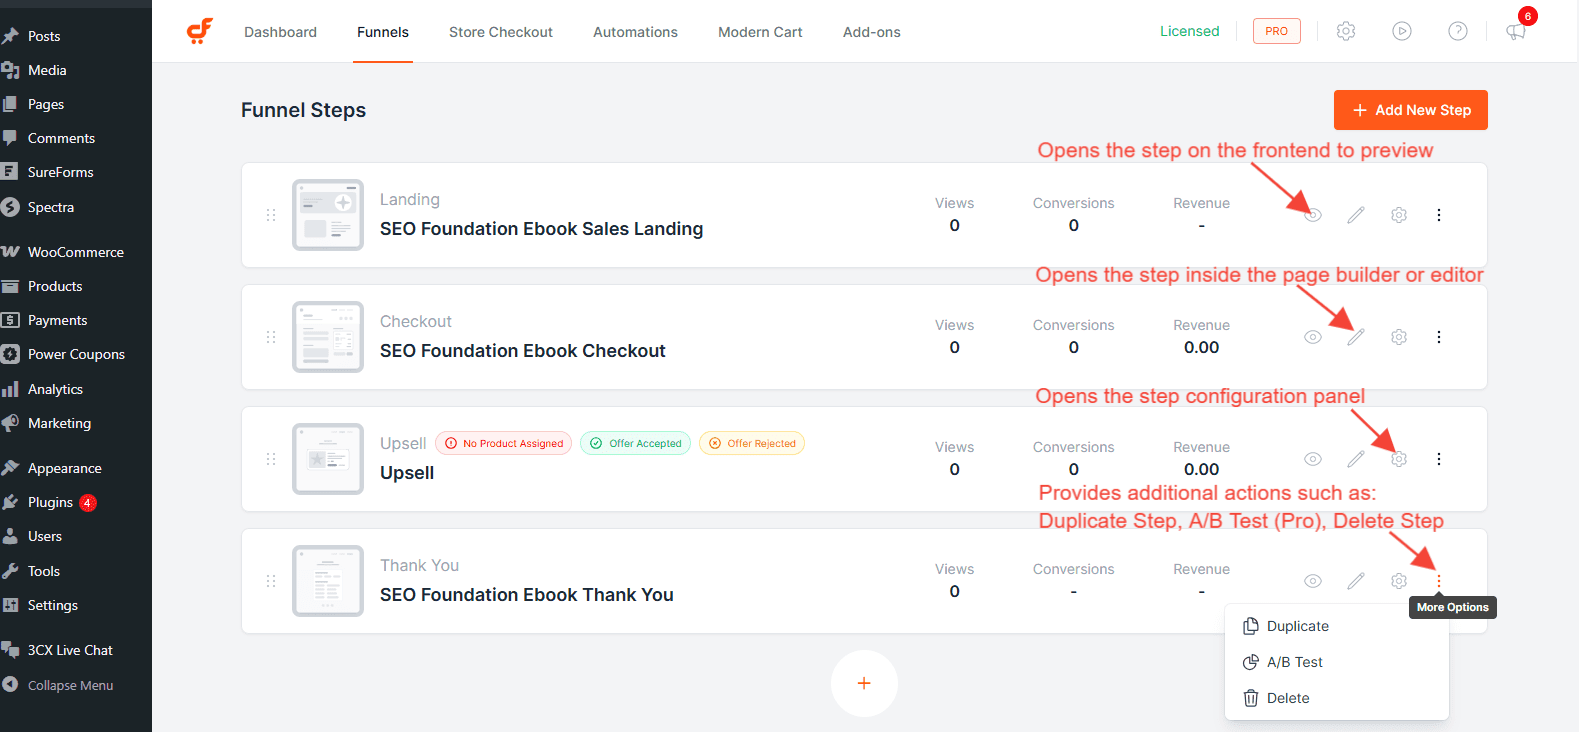Image resolution: width=1579 pixels, height=732 pixels.
Task: Open more options for Upsell step
Action: point(1439,459)
